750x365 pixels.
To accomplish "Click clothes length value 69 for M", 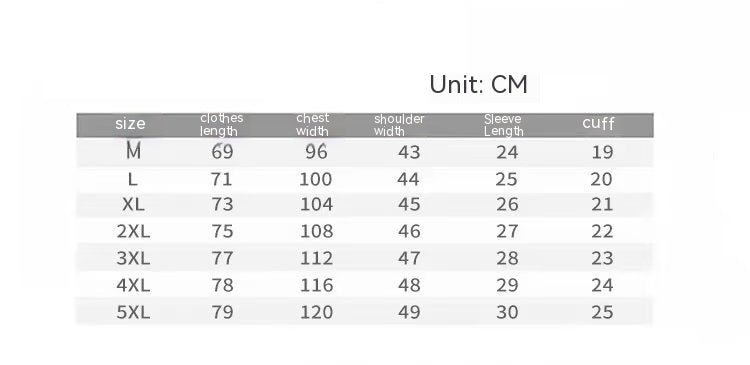I will point(222,152).
